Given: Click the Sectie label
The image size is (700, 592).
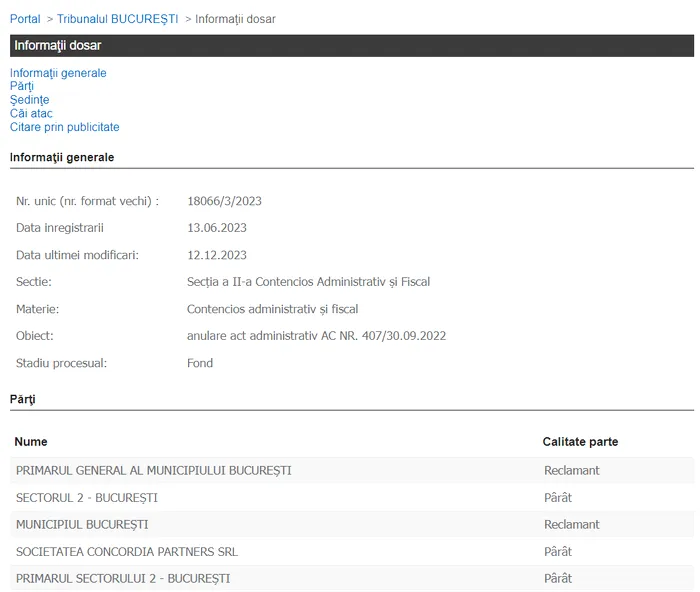Looking at the screenshot, I should (34, 282).
